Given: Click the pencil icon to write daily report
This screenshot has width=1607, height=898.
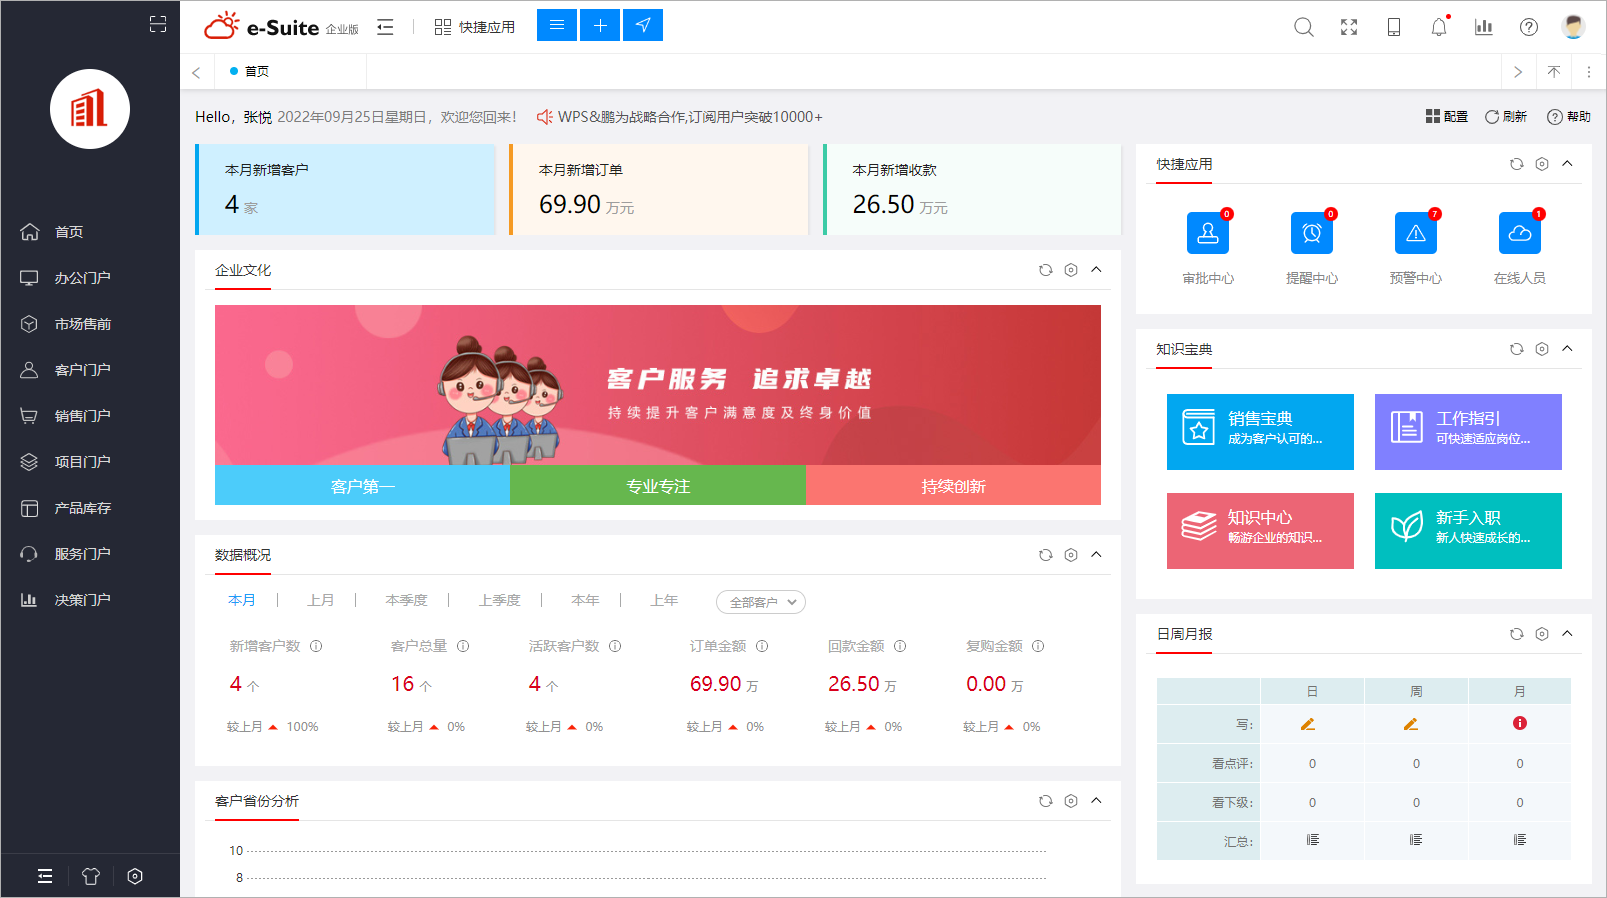Looking at the screenshot, I should pos(1308,724).
